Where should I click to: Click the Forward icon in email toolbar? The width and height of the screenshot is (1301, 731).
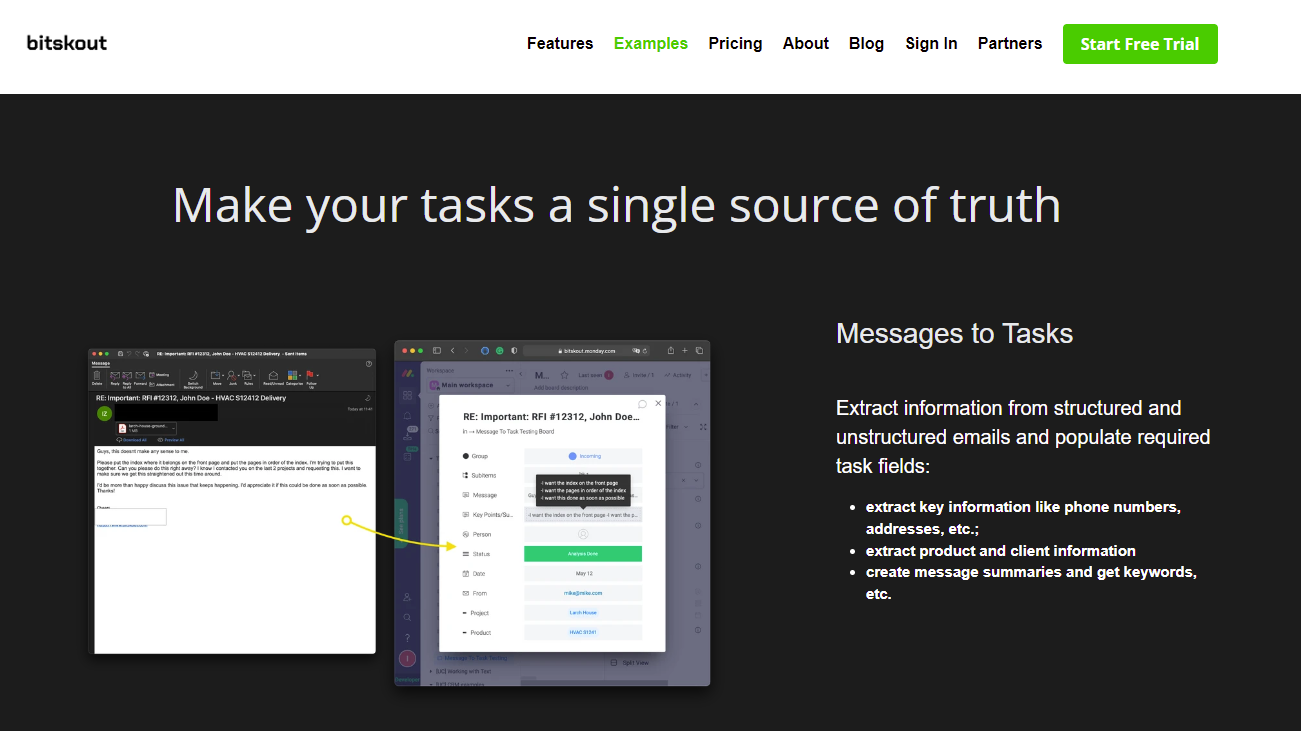pyautogui.click(x=140, y=375)
